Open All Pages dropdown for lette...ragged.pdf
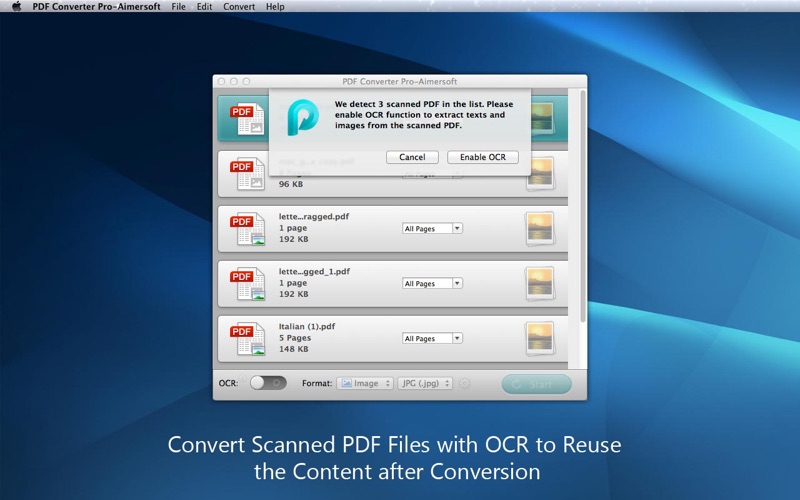The height and width of the screenshot is (500, 800). (432, 228)
